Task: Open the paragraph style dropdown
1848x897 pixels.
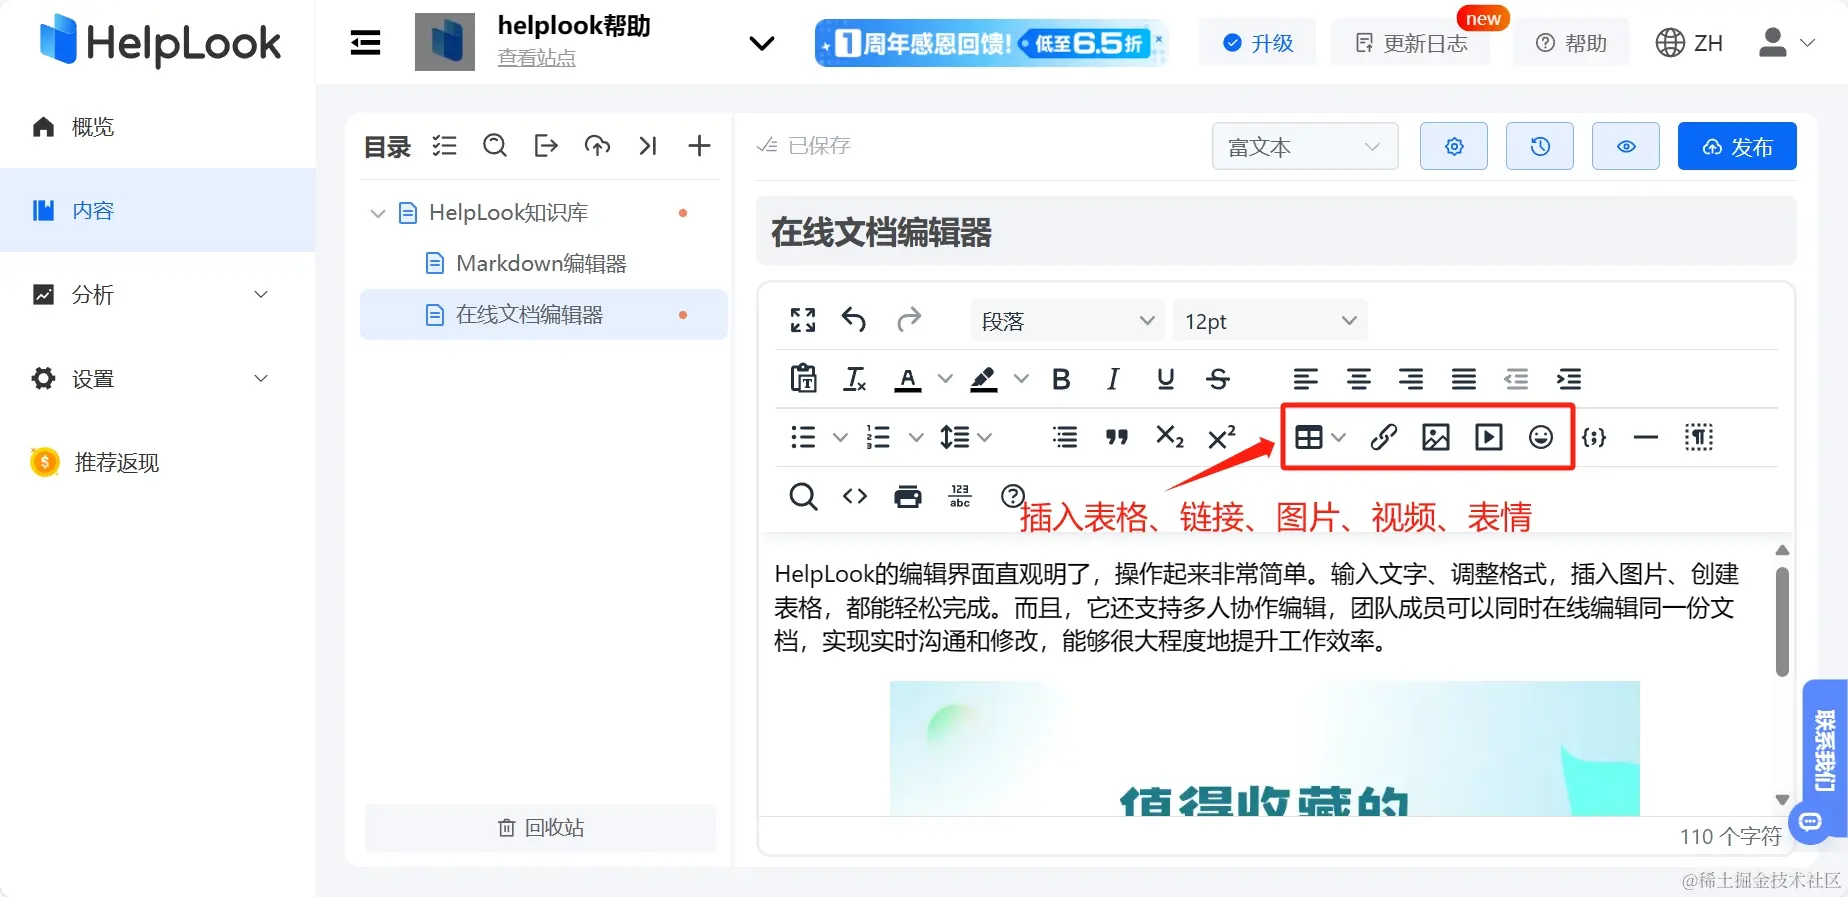Action: [1067, 321]
